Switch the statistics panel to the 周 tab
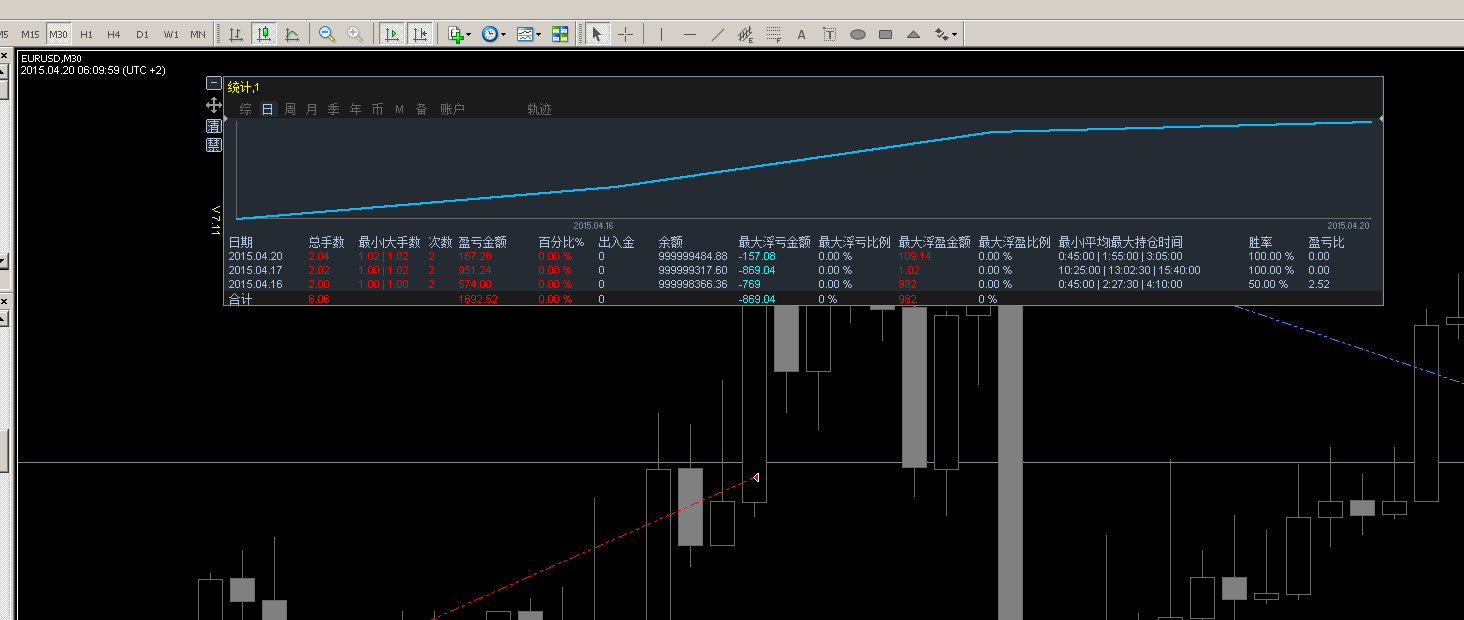Viewport: 1464px width, 620px height. [x=290, y=109]
